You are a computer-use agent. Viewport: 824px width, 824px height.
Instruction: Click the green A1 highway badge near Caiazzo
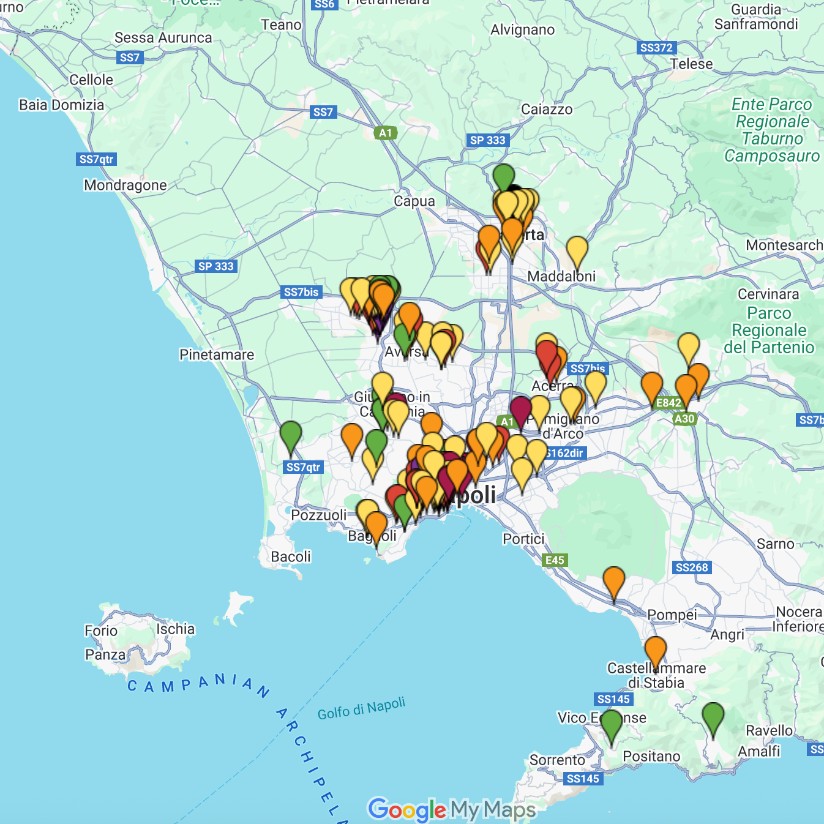[x=386, y=132]
